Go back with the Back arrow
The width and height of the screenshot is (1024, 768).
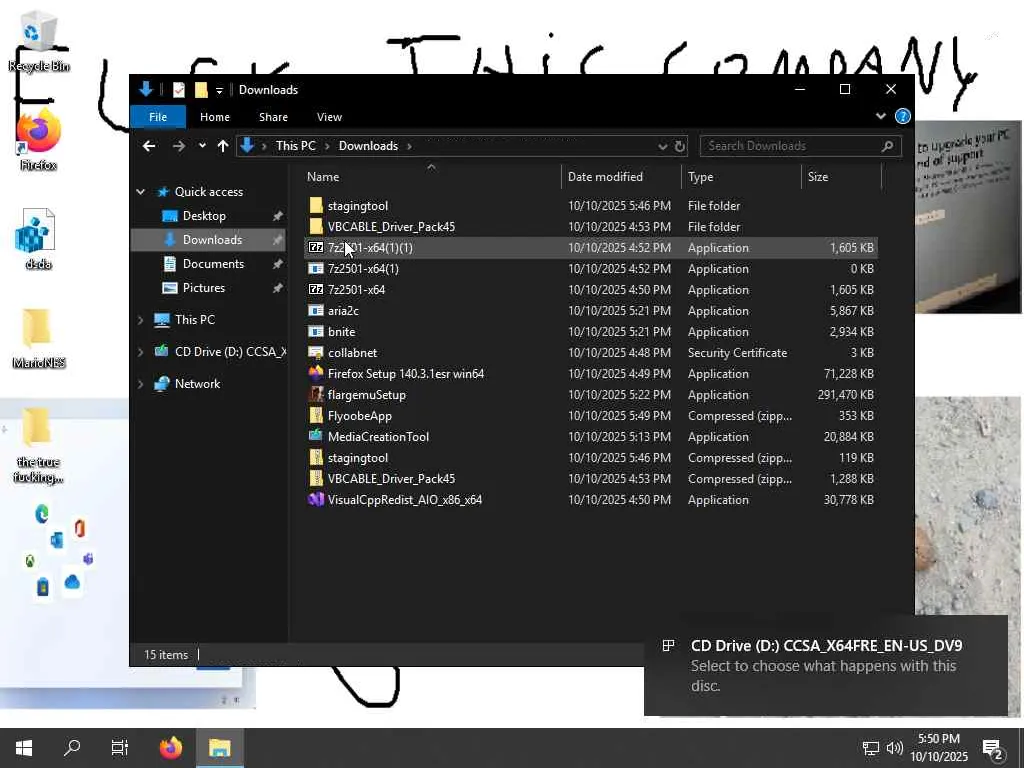[x=149, y=146]
